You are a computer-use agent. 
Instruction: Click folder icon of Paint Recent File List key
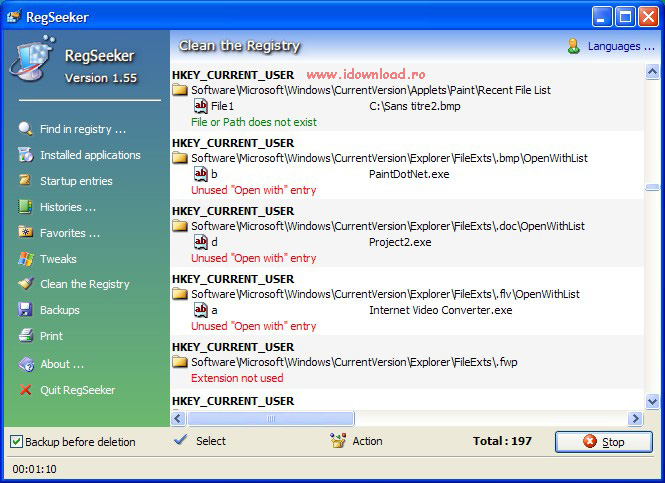pos(180,90)
